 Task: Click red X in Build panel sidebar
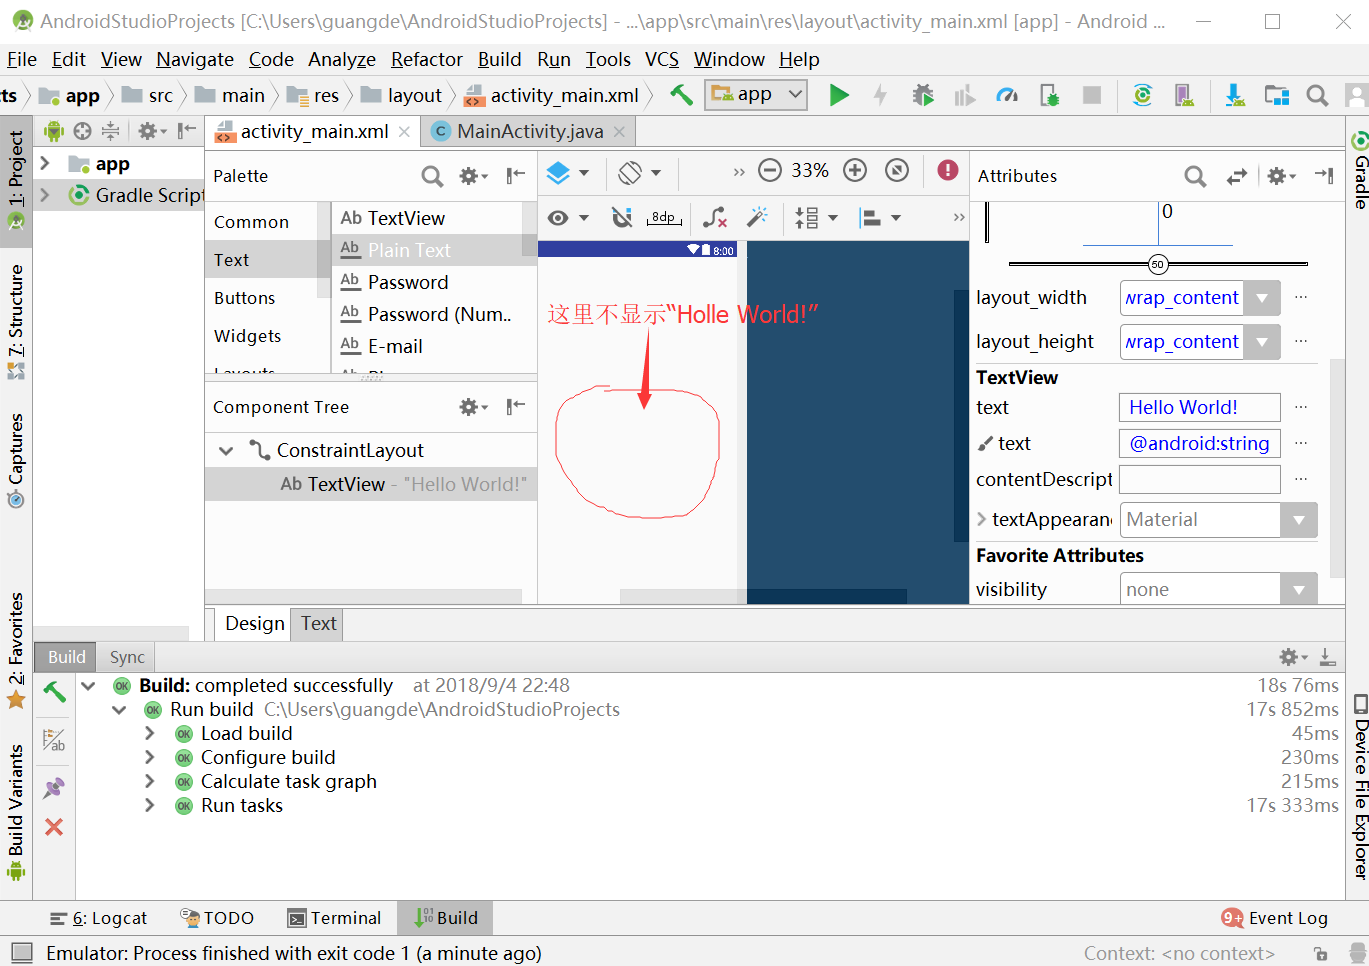tap(54, 827)
